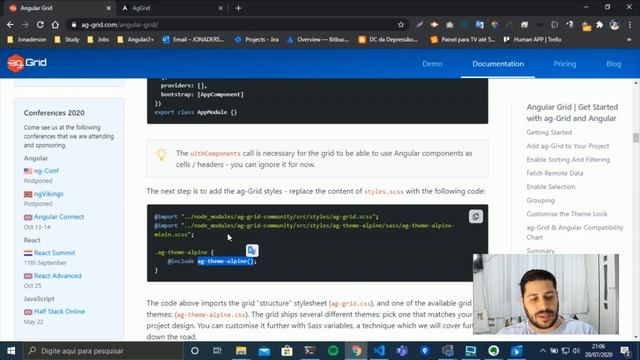The height and width of the screenshot is (360, 640).
Task: Open Task View on the taskbar
Action: pyautogui.click(x=217, y=351)
